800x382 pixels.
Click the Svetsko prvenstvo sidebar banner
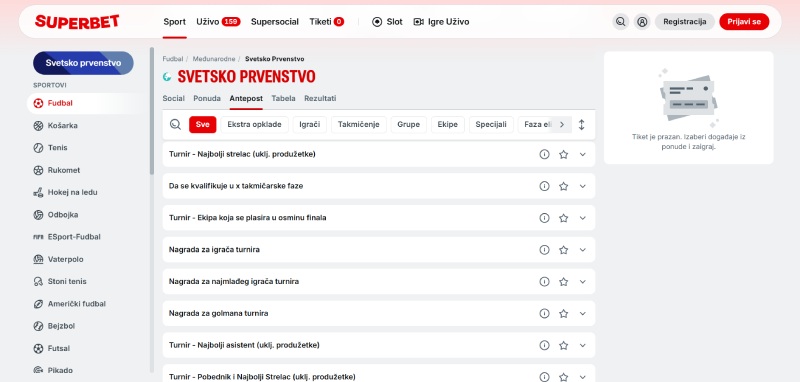[83, 63]
